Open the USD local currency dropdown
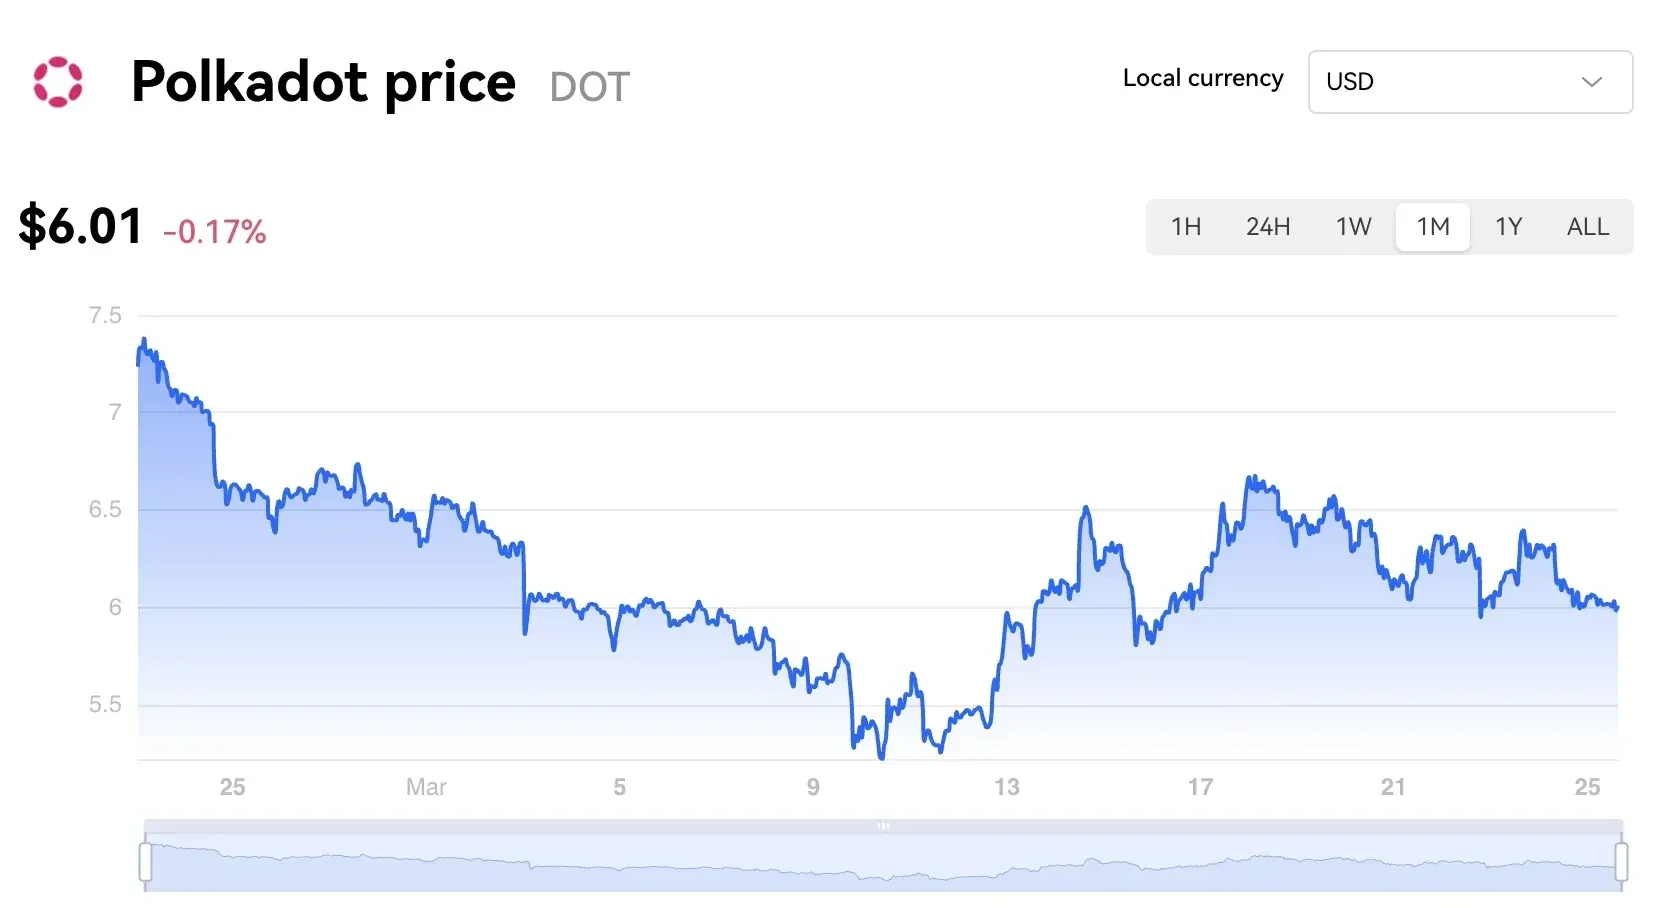 1469,82
